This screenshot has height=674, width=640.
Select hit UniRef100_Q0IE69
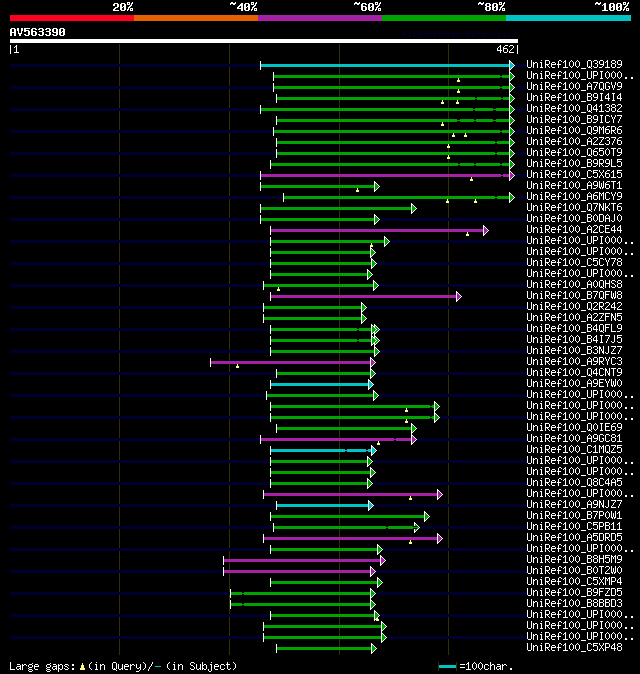[x=574, y=427]
